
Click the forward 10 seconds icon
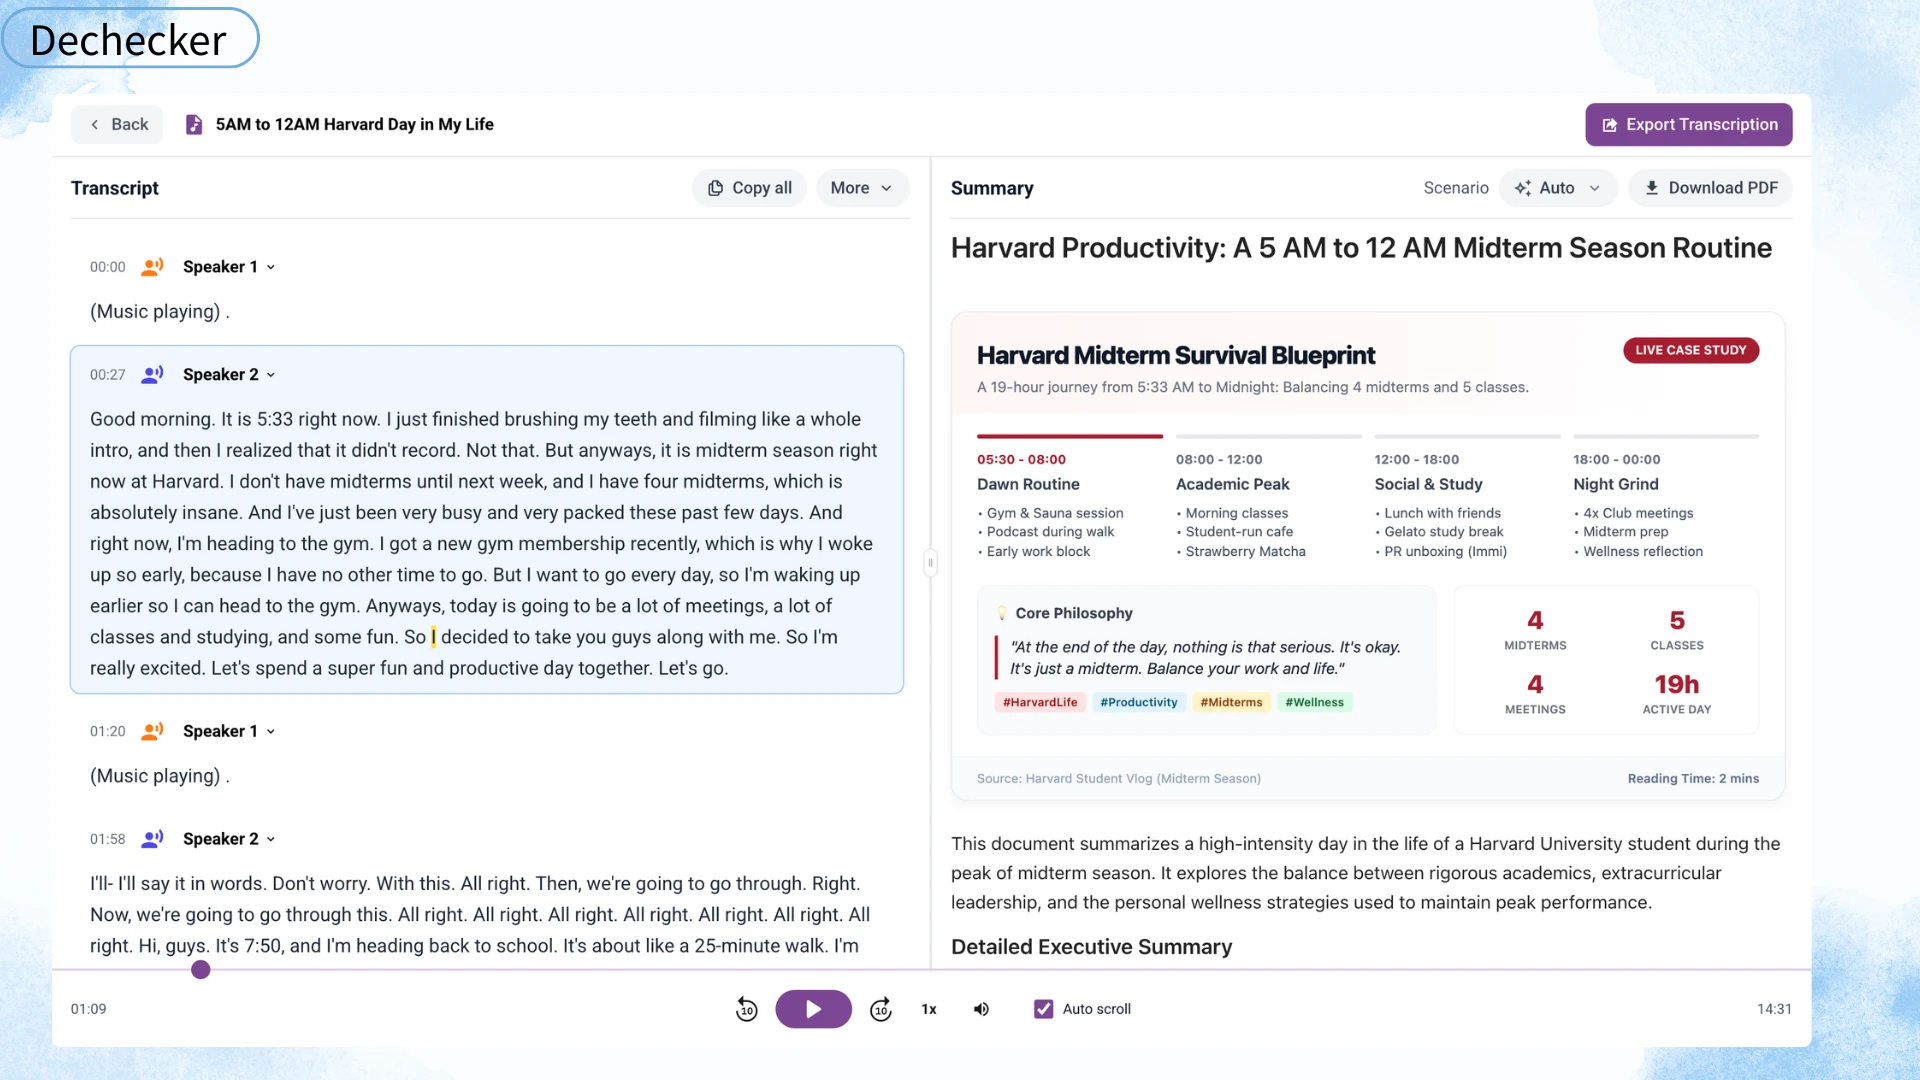point(881,1009)
